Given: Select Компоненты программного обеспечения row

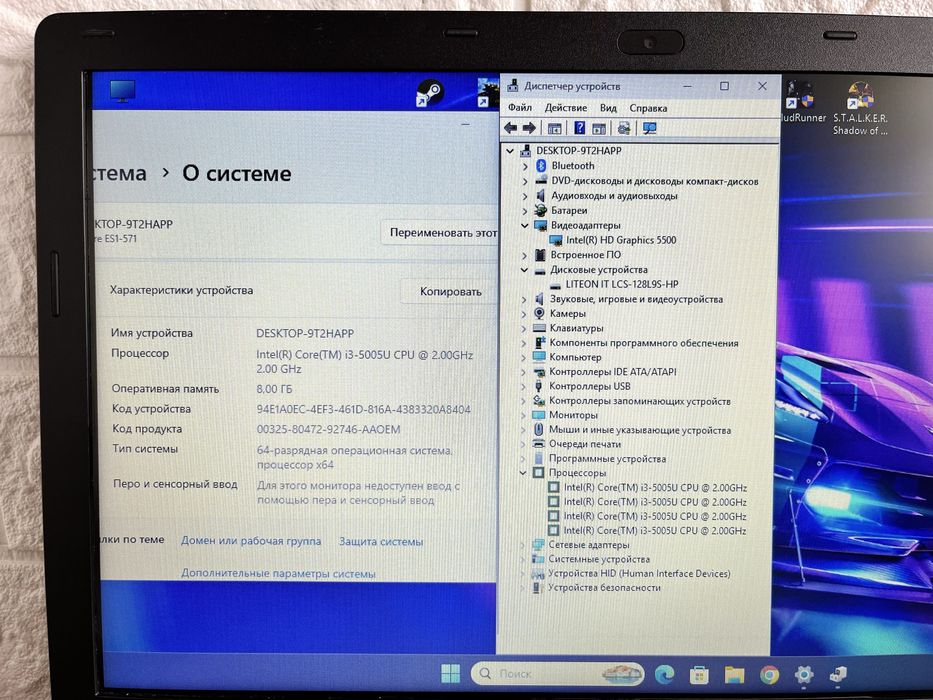Looking at the screenshot, I should 643,343.
